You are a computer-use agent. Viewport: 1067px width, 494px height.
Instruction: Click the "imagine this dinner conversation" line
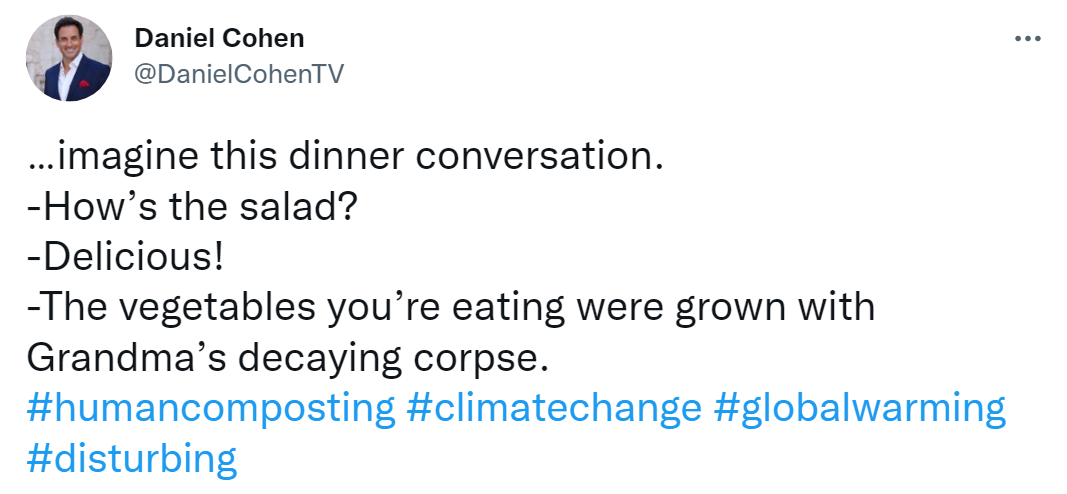(x=345, y=157)
